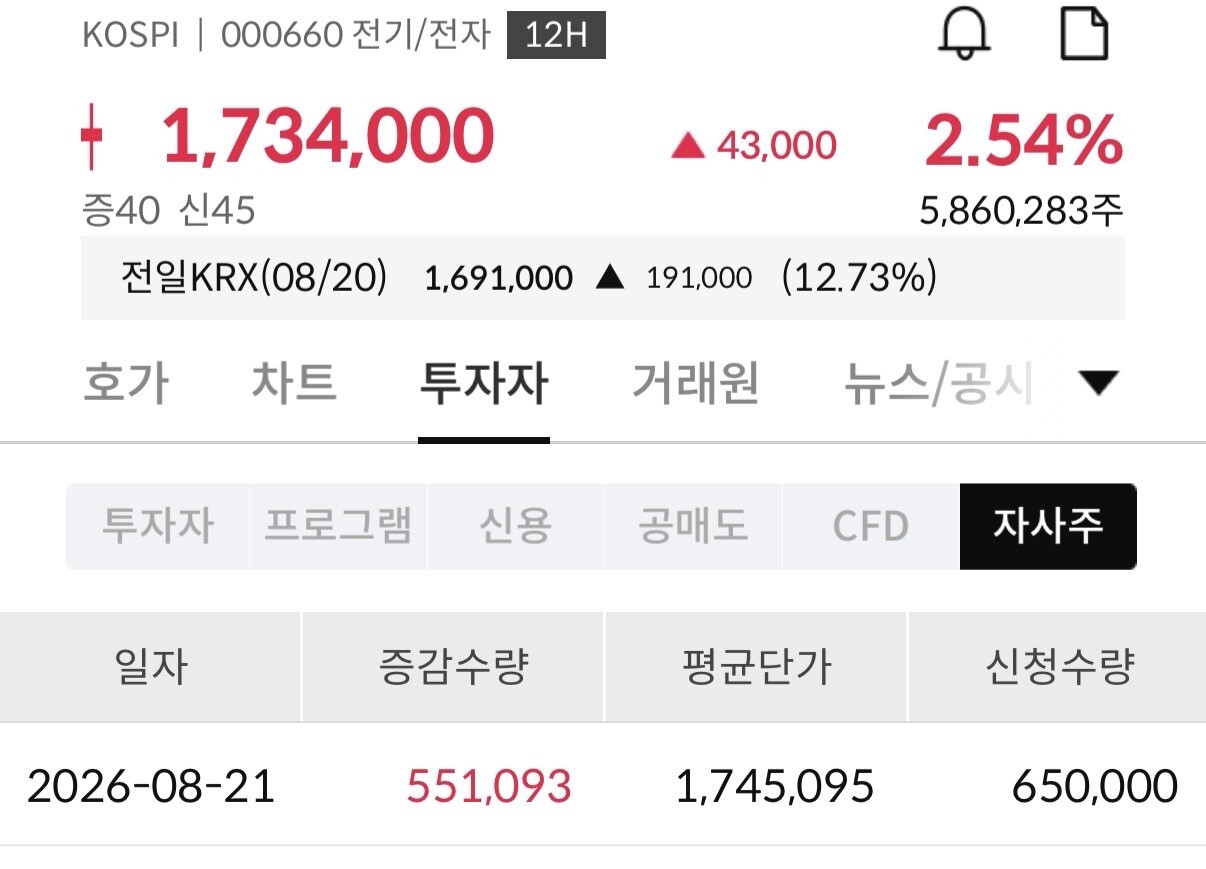Select the 공매도 filter
The height and width of the screenshot is (869, 1206).
click(x=694, y=526)
